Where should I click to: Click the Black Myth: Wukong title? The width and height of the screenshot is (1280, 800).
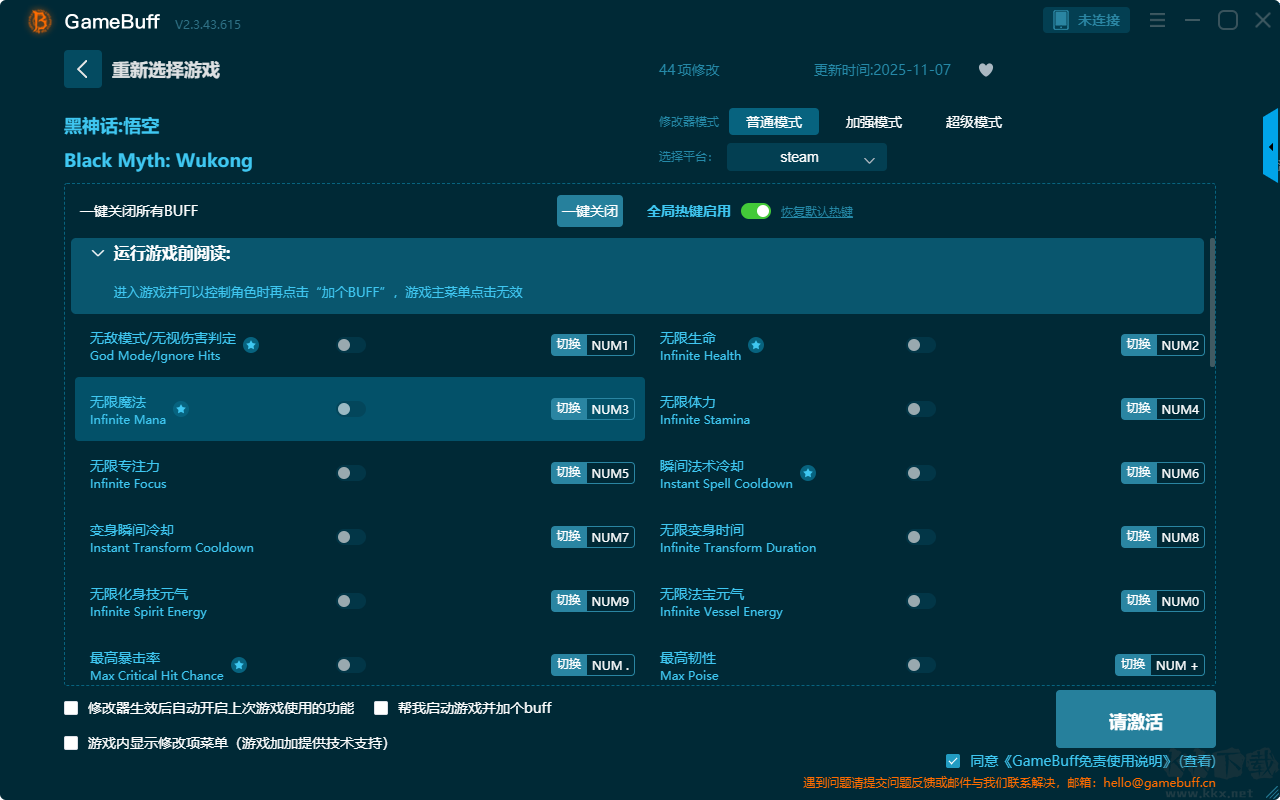158,161
